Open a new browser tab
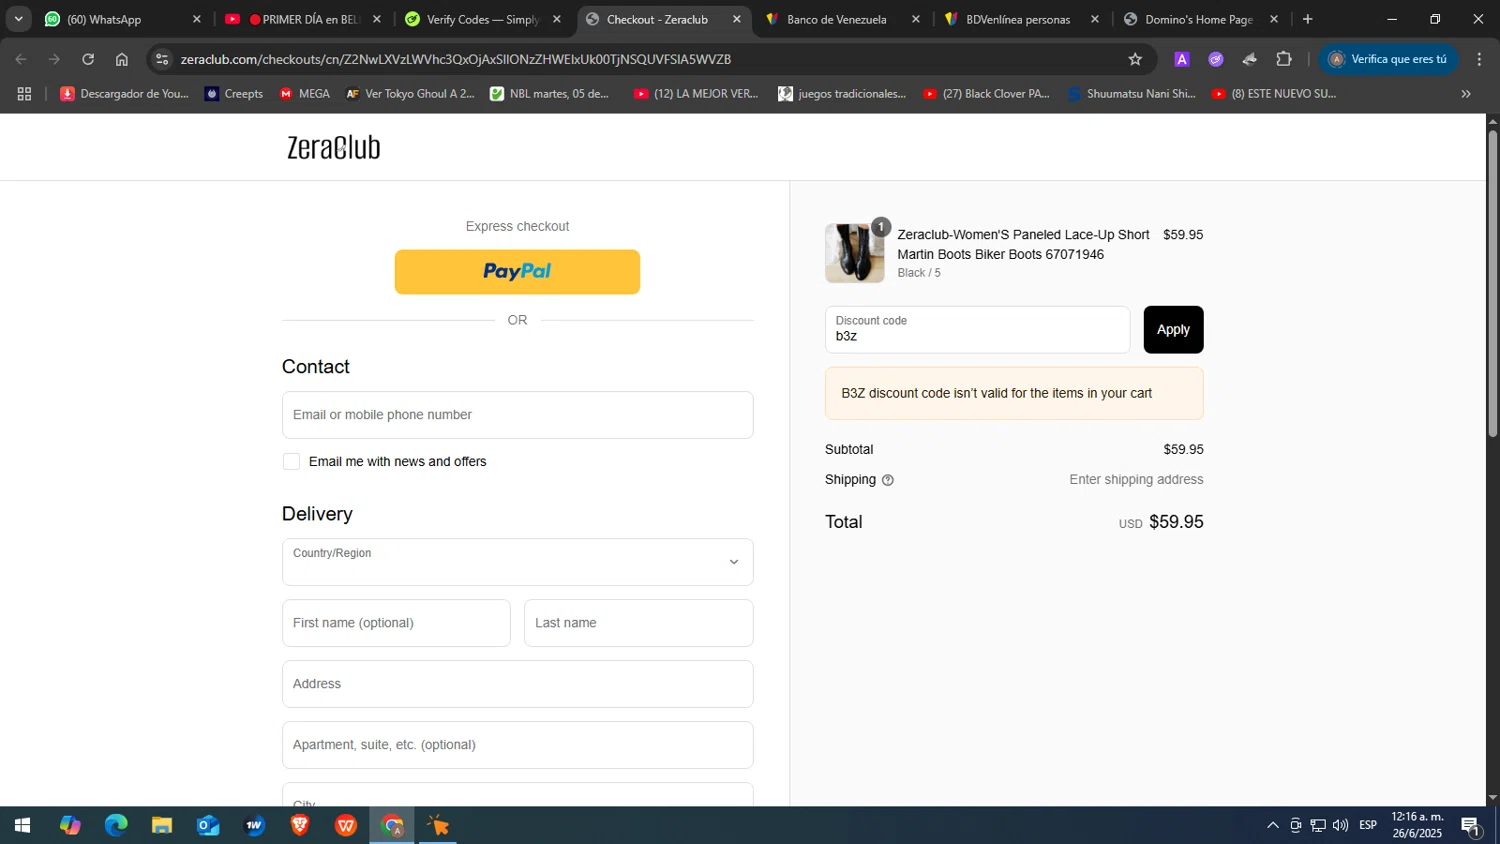The image size is (1500, 844). (1307, 19)
